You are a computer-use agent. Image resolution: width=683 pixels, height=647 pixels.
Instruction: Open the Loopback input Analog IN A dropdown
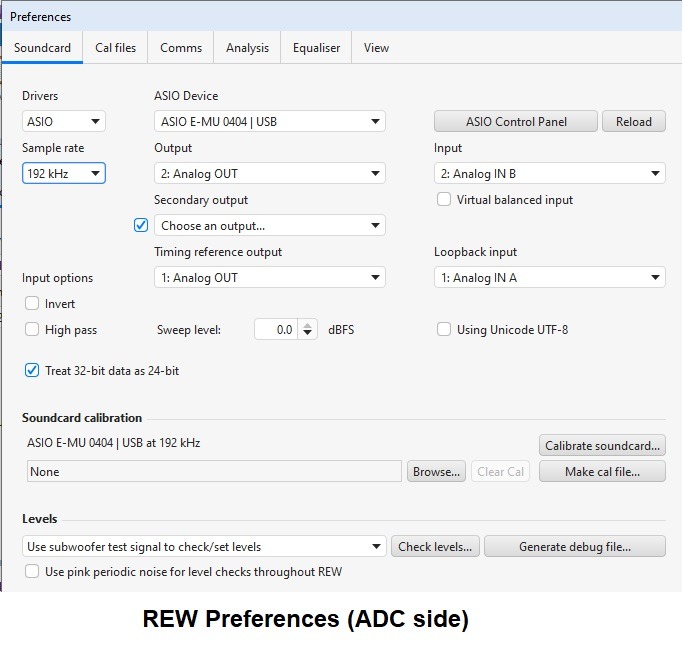pos(550,277)
